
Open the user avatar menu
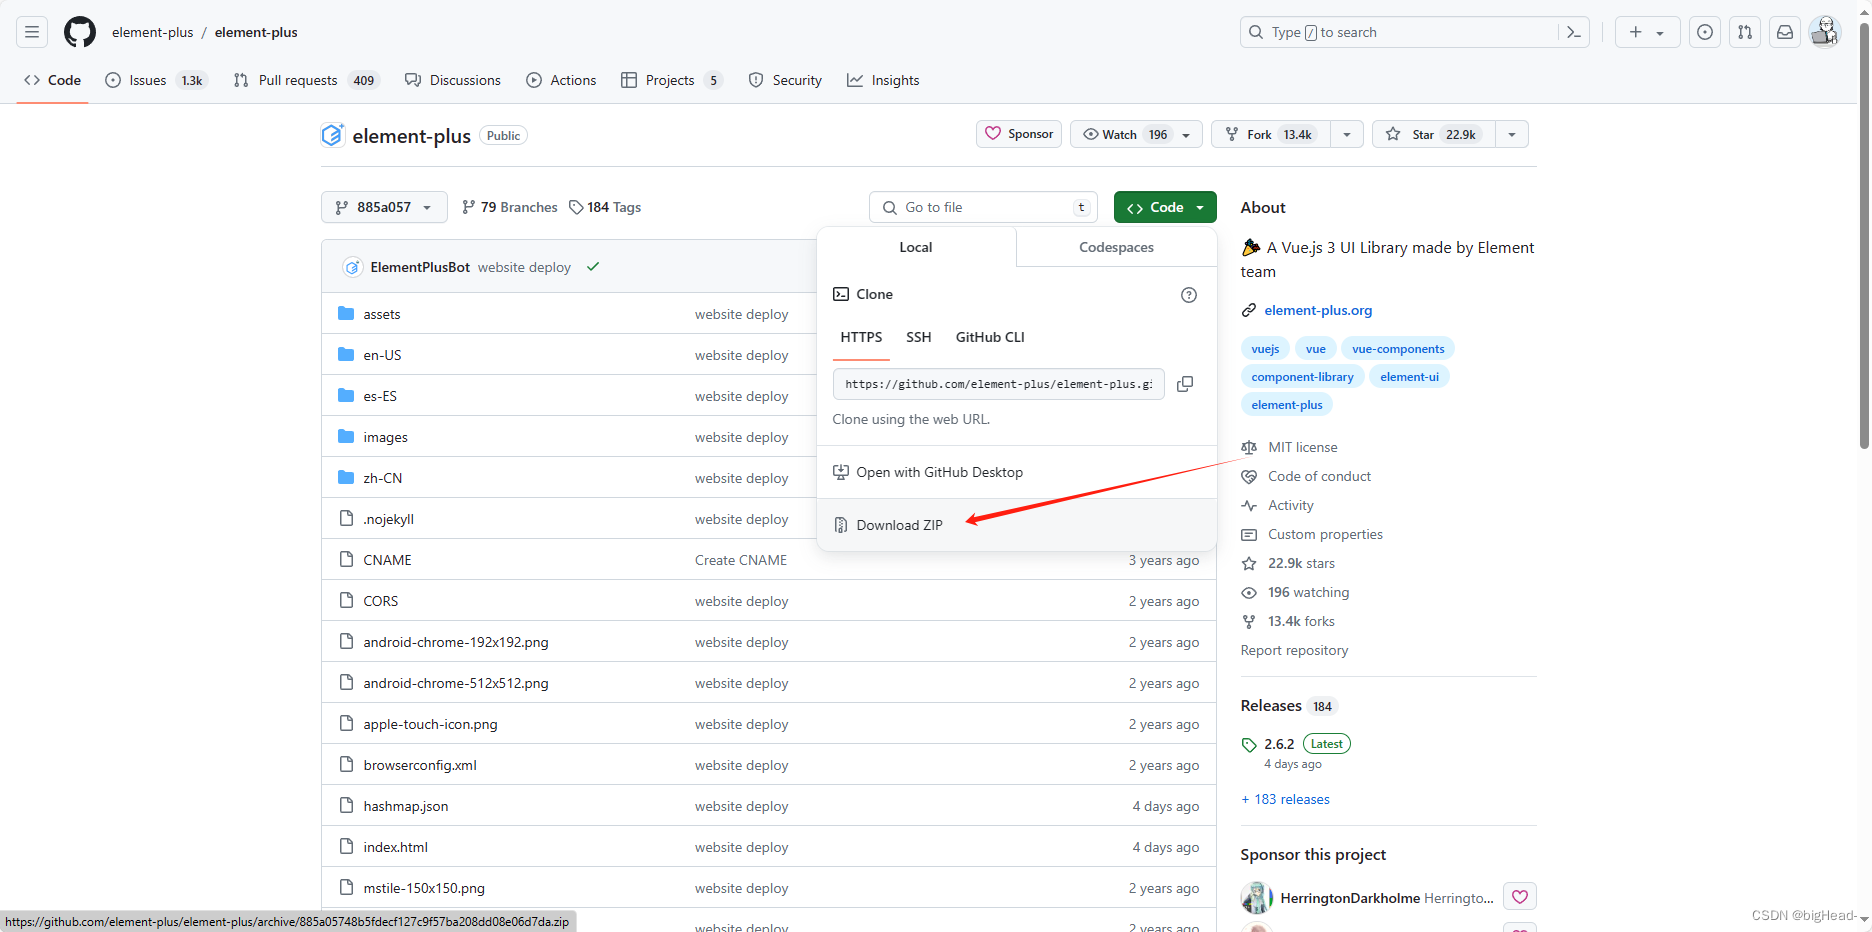(x=1825, y=32)
